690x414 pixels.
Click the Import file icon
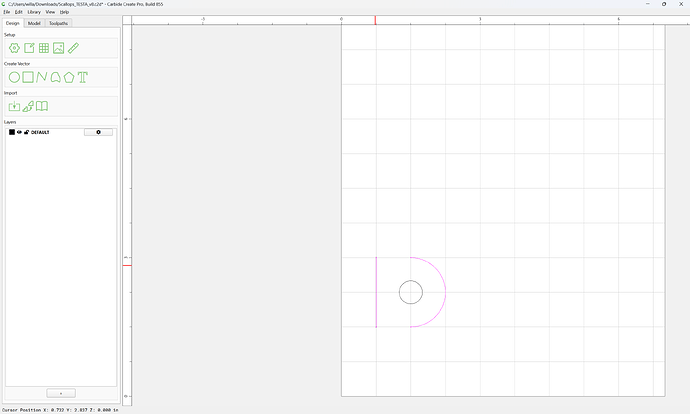15,106
